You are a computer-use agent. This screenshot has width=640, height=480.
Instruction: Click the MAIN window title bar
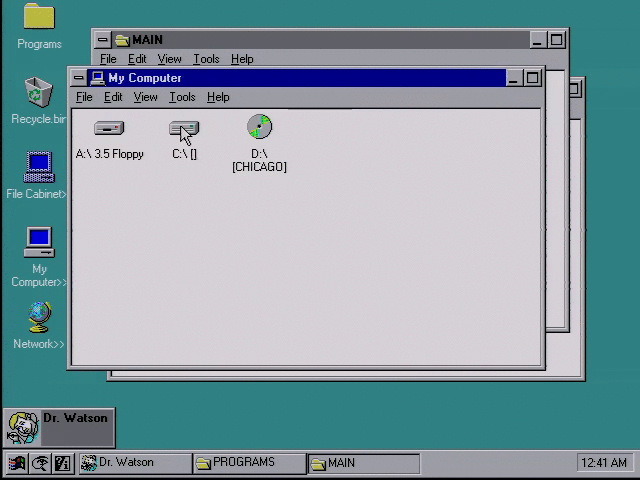(x=320, y=40)
